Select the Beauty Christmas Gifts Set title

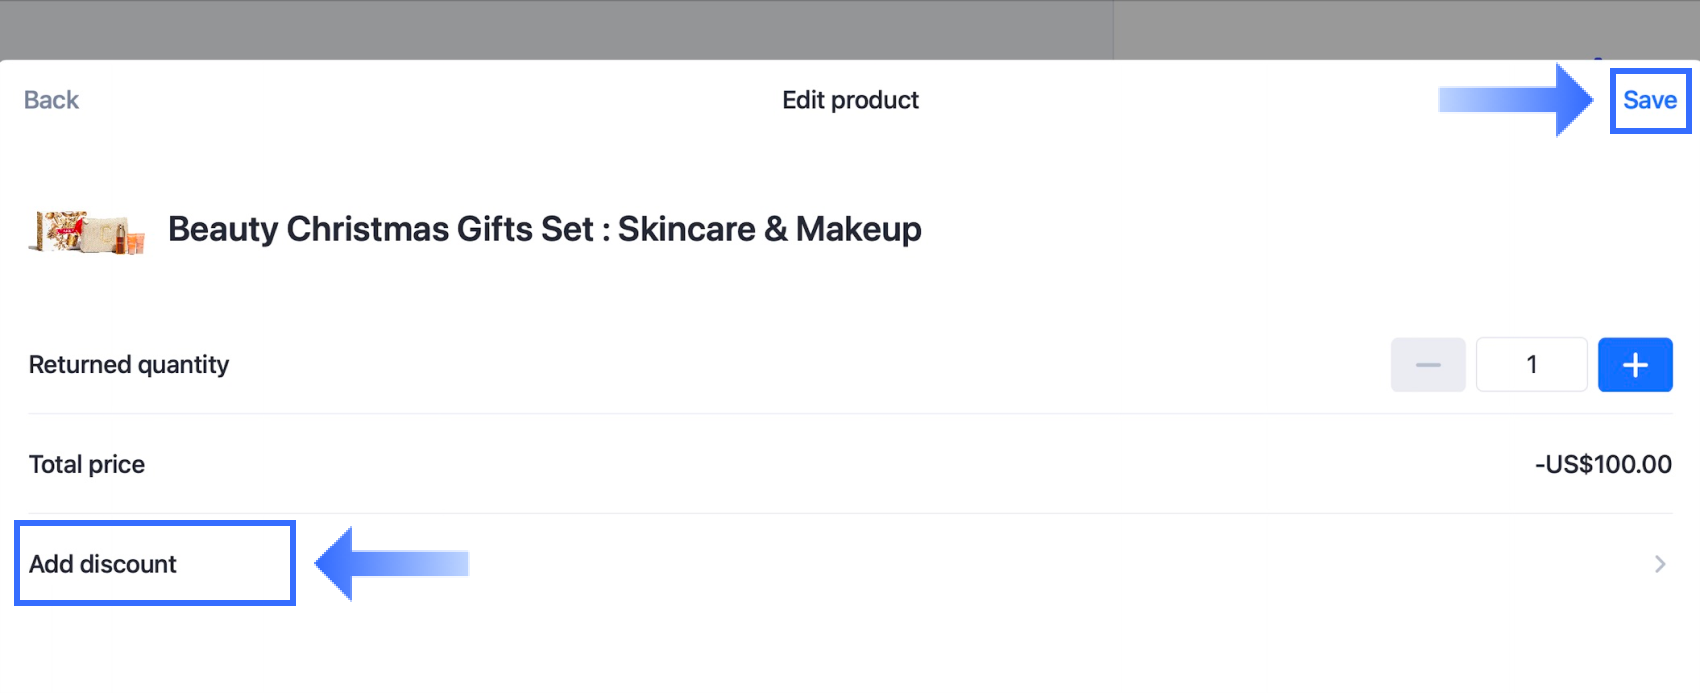pyautogui.click(x=544, y=229)
